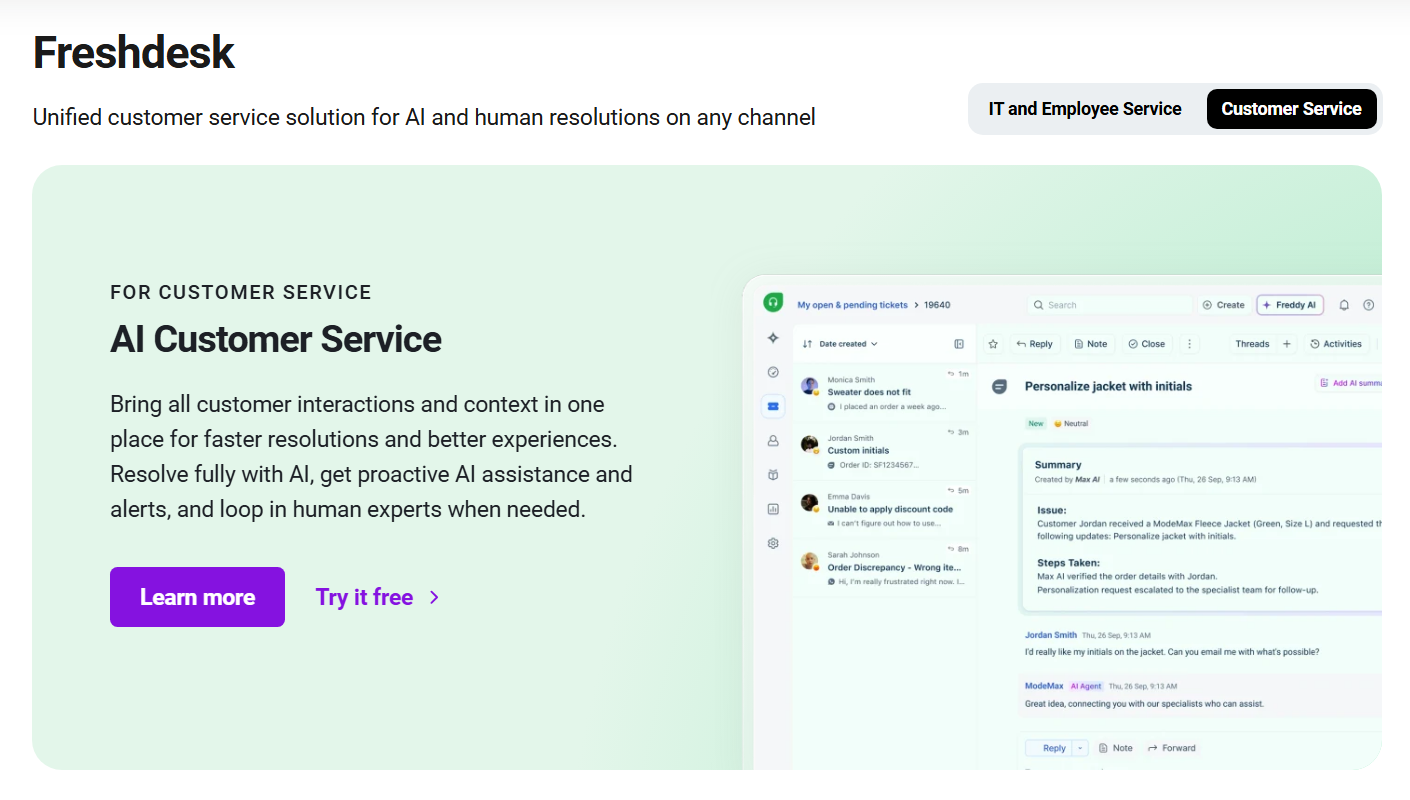Click the AI Customer Service heading

tap(276, 339)
